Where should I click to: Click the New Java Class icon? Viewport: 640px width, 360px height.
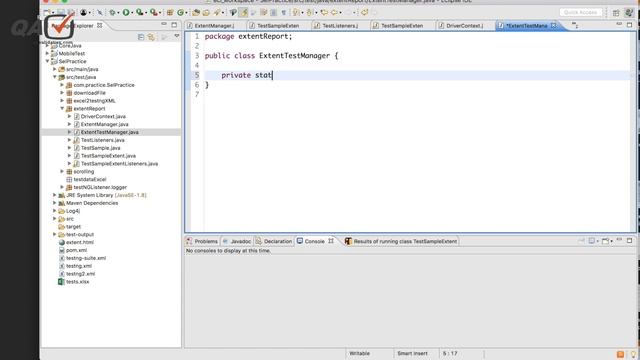tap(180, 12)
